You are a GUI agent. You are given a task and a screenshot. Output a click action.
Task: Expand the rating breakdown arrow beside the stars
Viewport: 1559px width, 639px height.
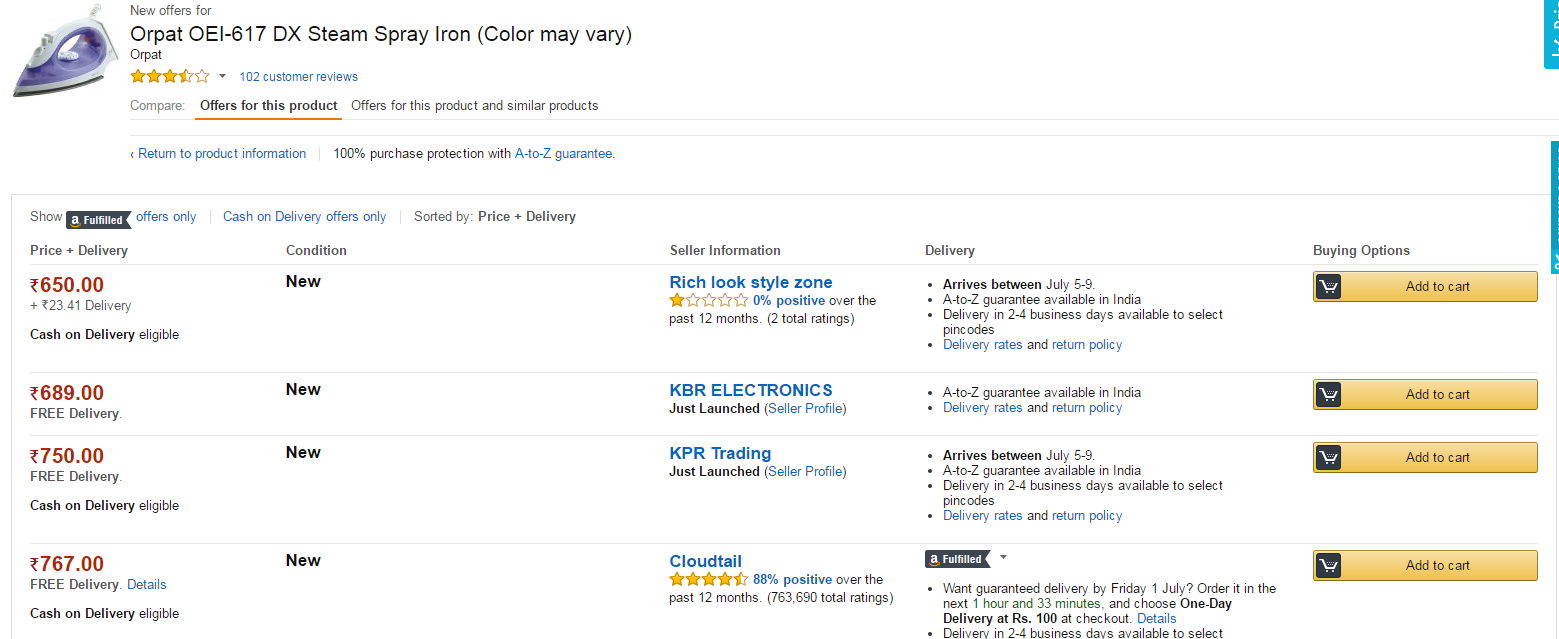(222, 77)
